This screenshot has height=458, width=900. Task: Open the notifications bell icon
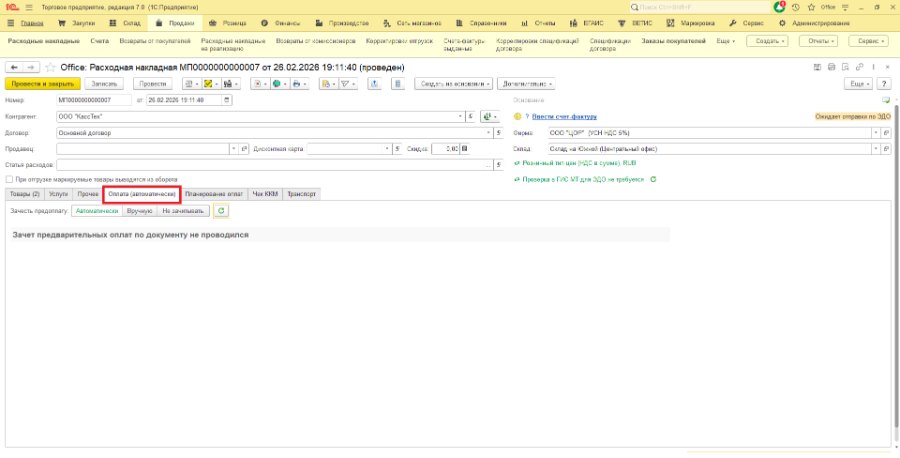[x=779, y=7]
